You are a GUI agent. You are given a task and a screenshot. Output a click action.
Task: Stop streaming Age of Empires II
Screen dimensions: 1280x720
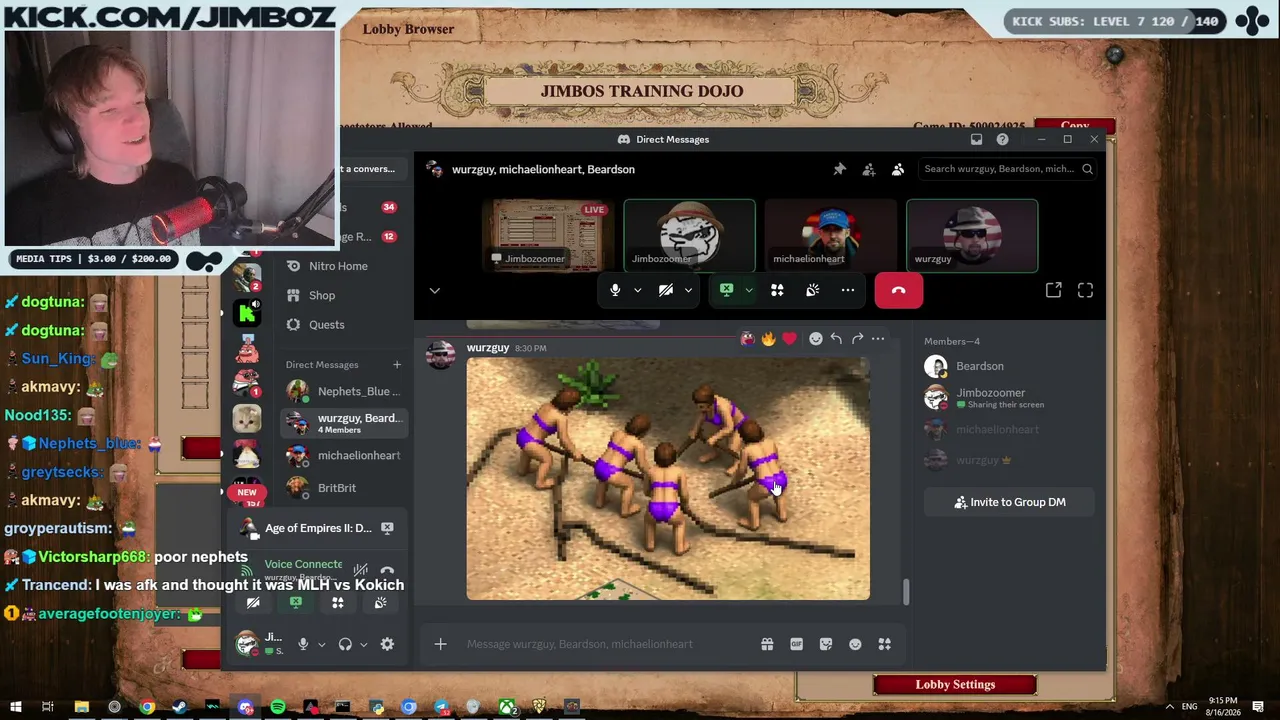click(x=387, y=528)
